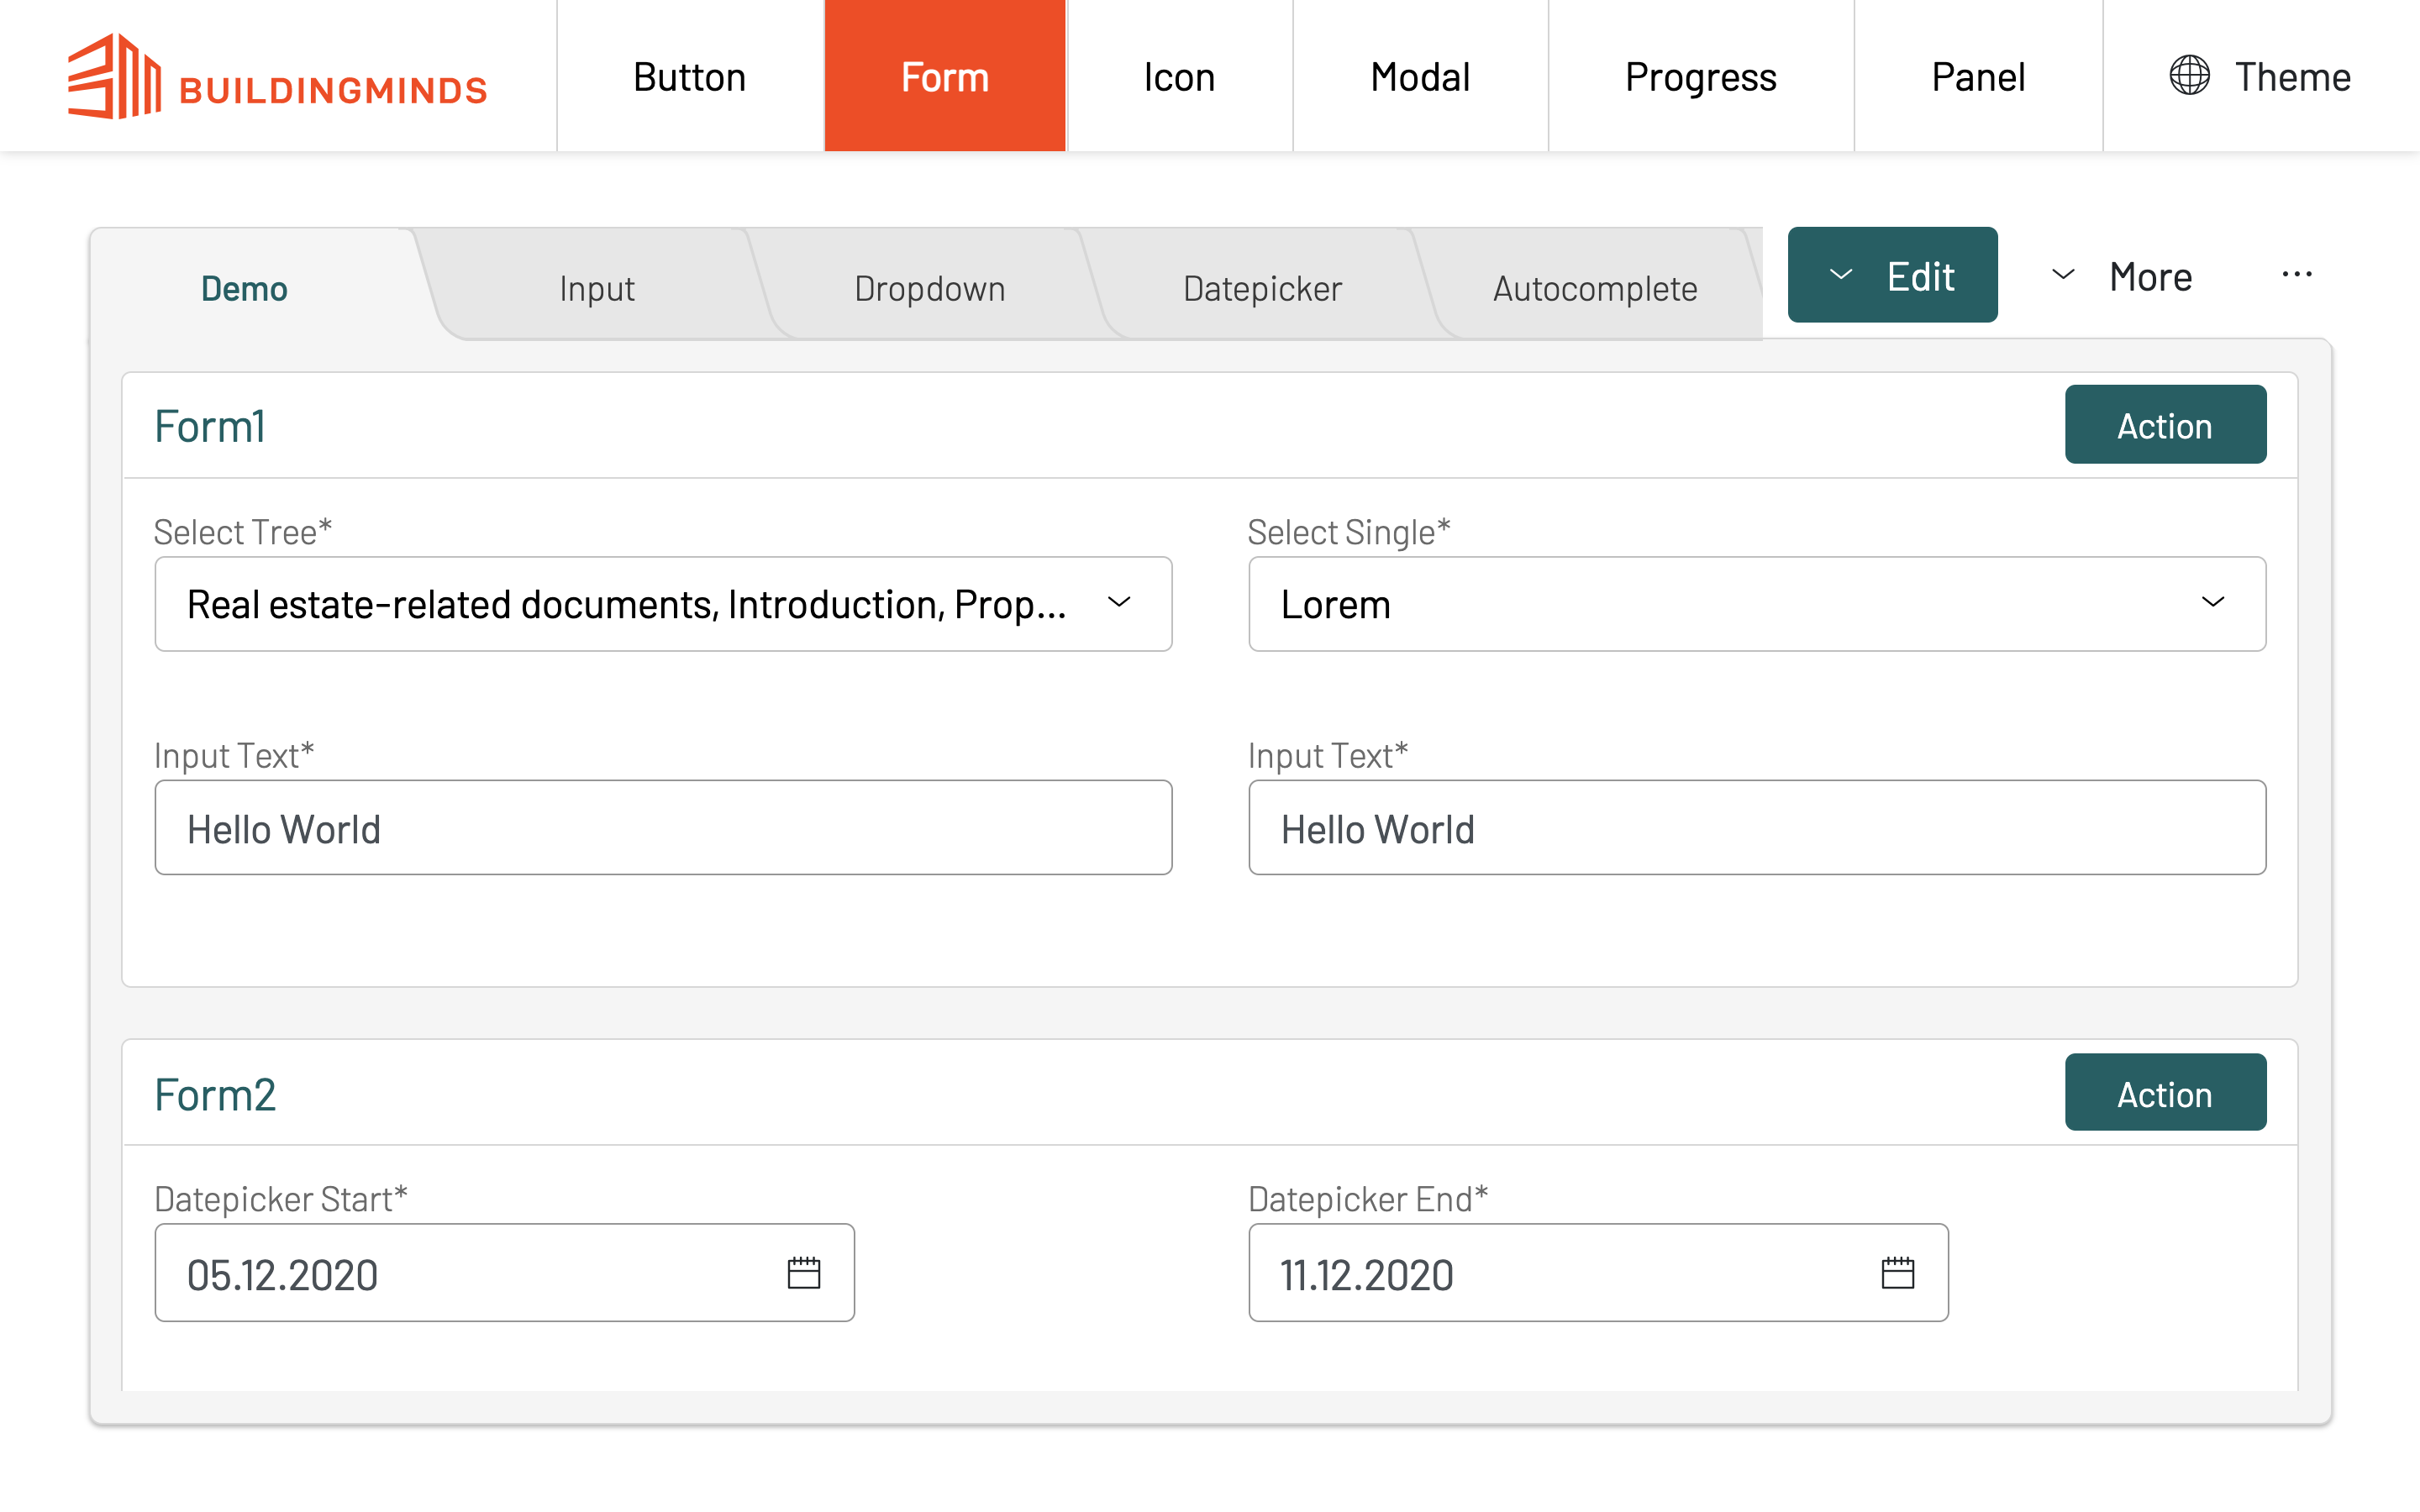Open the Select Tree dropdown
Viewport: 2420px width, 1512px height.
(x=663, y=604)
